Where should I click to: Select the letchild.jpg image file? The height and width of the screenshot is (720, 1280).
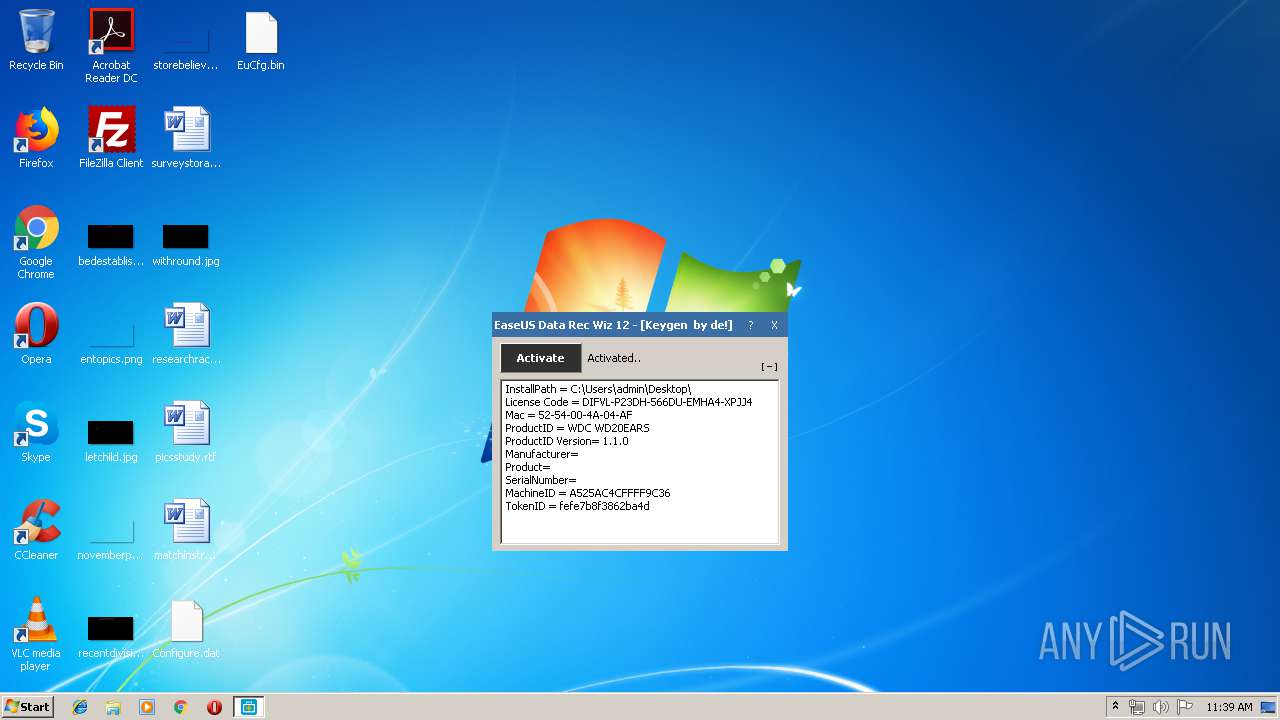point(111,439)
